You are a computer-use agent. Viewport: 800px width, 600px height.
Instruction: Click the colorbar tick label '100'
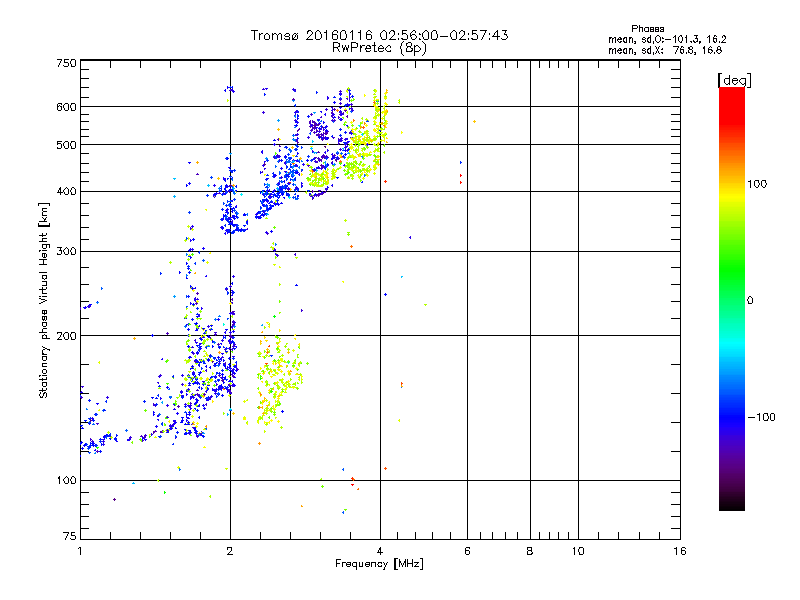[x=757, y=184]
